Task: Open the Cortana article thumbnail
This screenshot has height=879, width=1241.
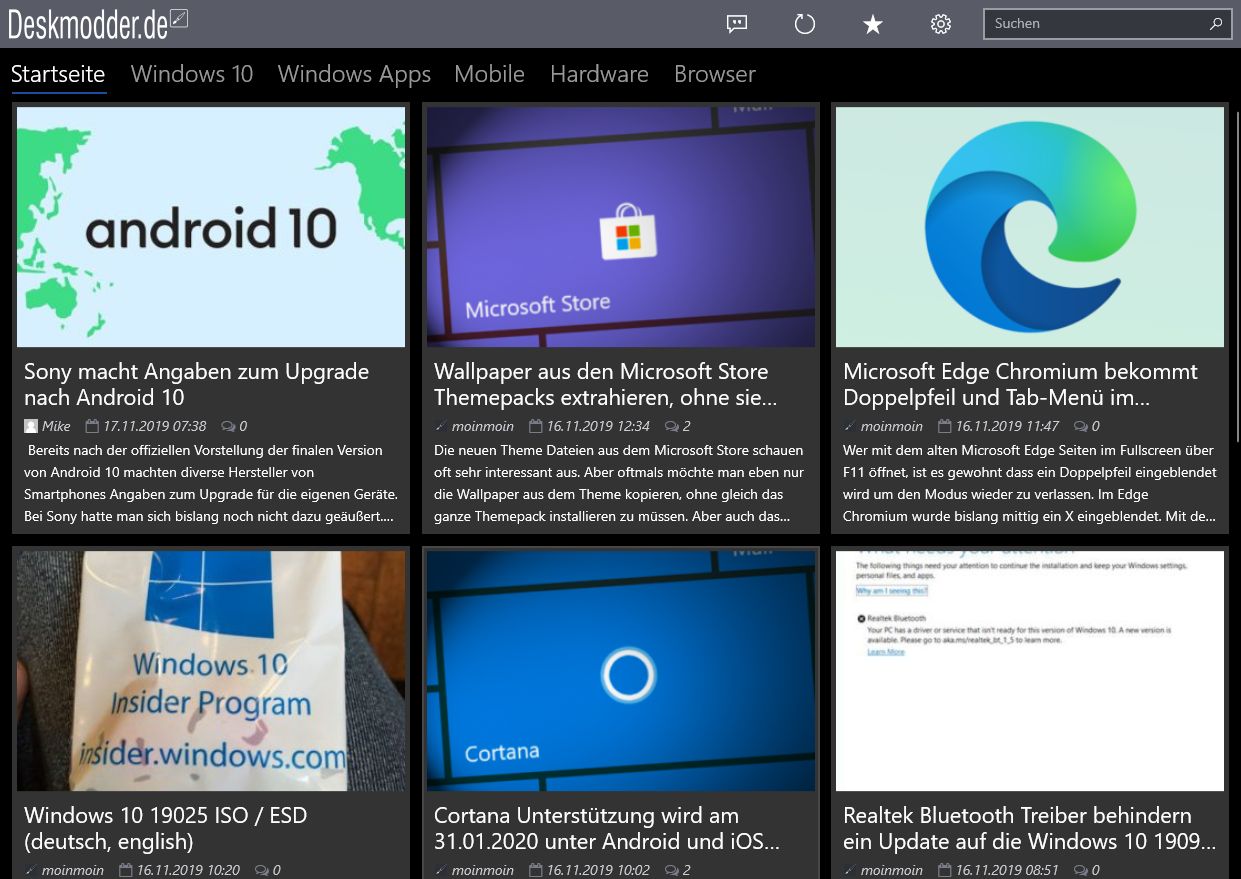Action: [x=621, y=671]
